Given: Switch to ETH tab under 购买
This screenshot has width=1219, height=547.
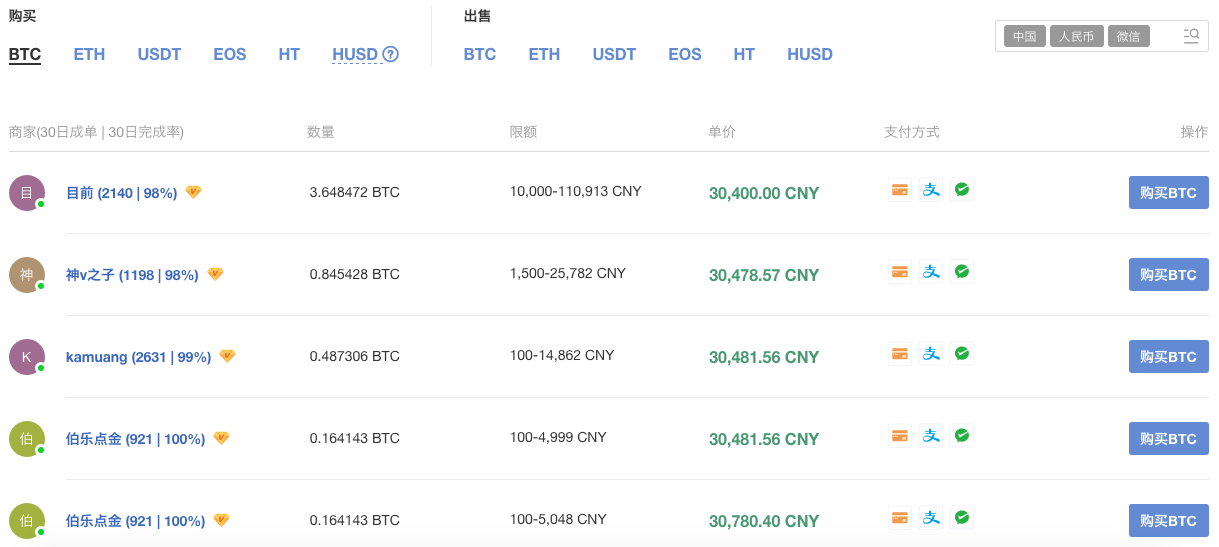Looking at the screenshot, I should point(89,55).
